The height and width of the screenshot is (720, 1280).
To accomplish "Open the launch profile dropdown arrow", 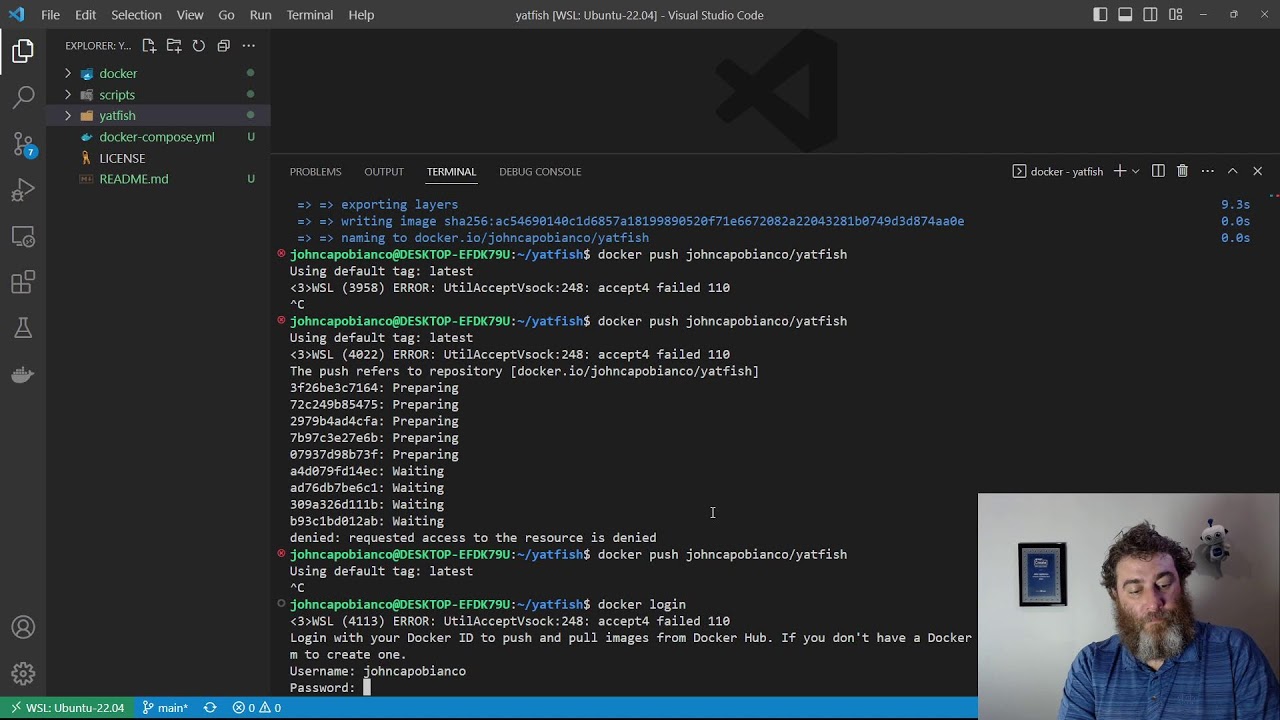I will click(1135, 171).
